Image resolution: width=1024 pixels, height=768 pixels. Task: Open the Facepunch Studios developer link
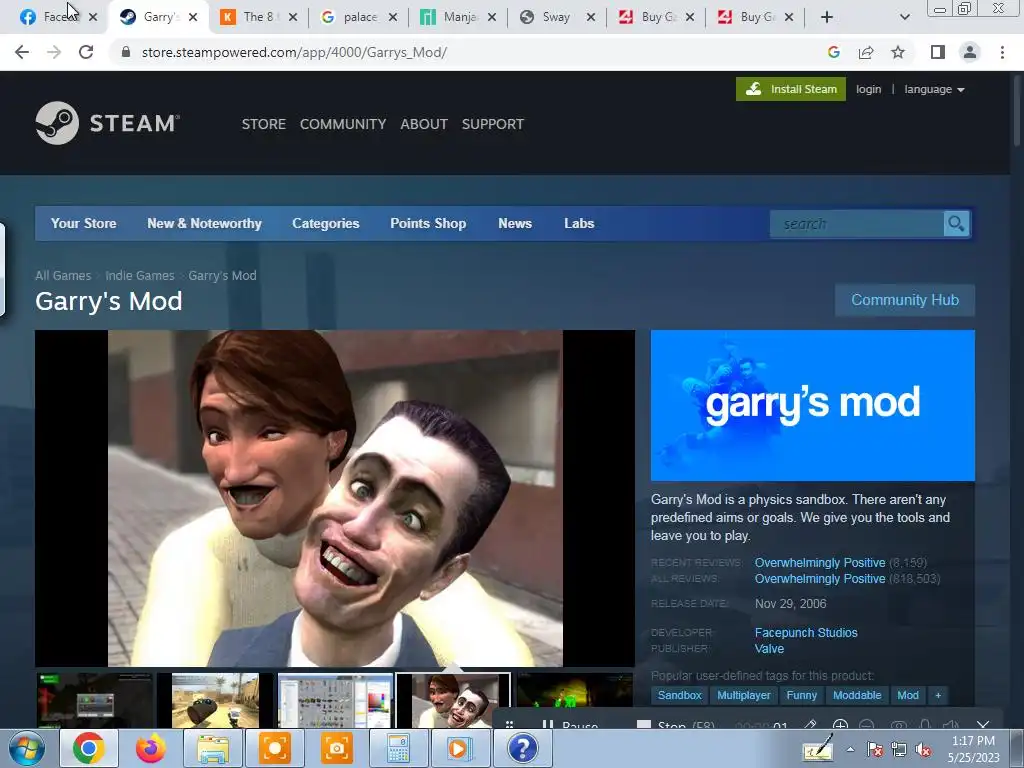pyautogui.click(x=806, y=633)
